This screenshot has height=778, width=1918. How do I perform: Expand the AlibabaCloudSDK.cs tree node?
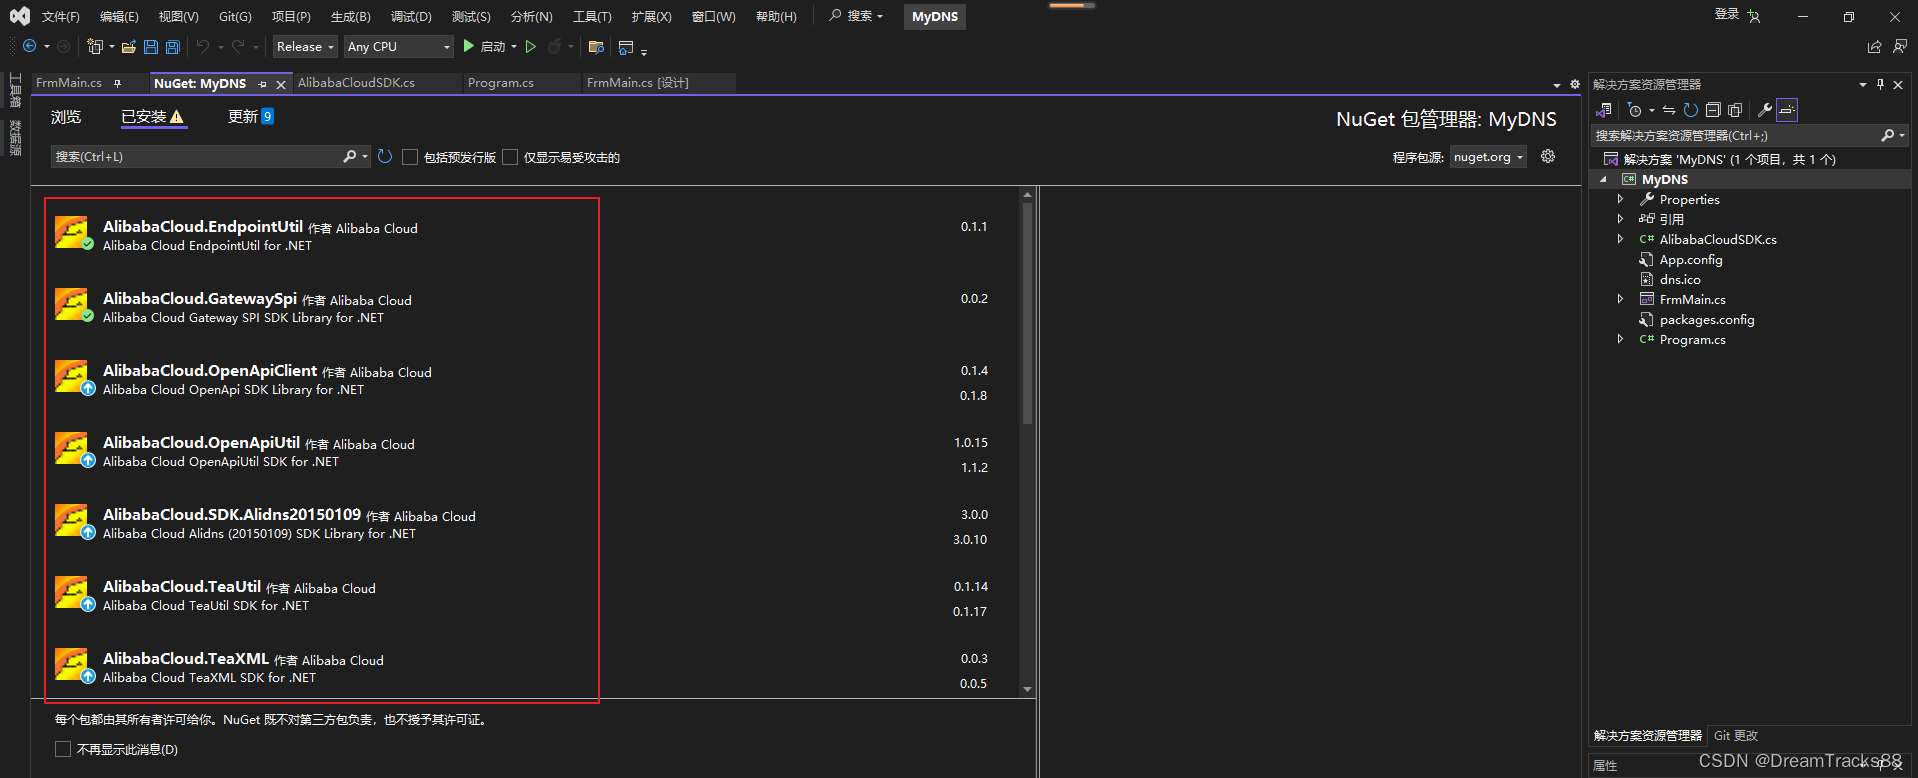point(1620,238)
